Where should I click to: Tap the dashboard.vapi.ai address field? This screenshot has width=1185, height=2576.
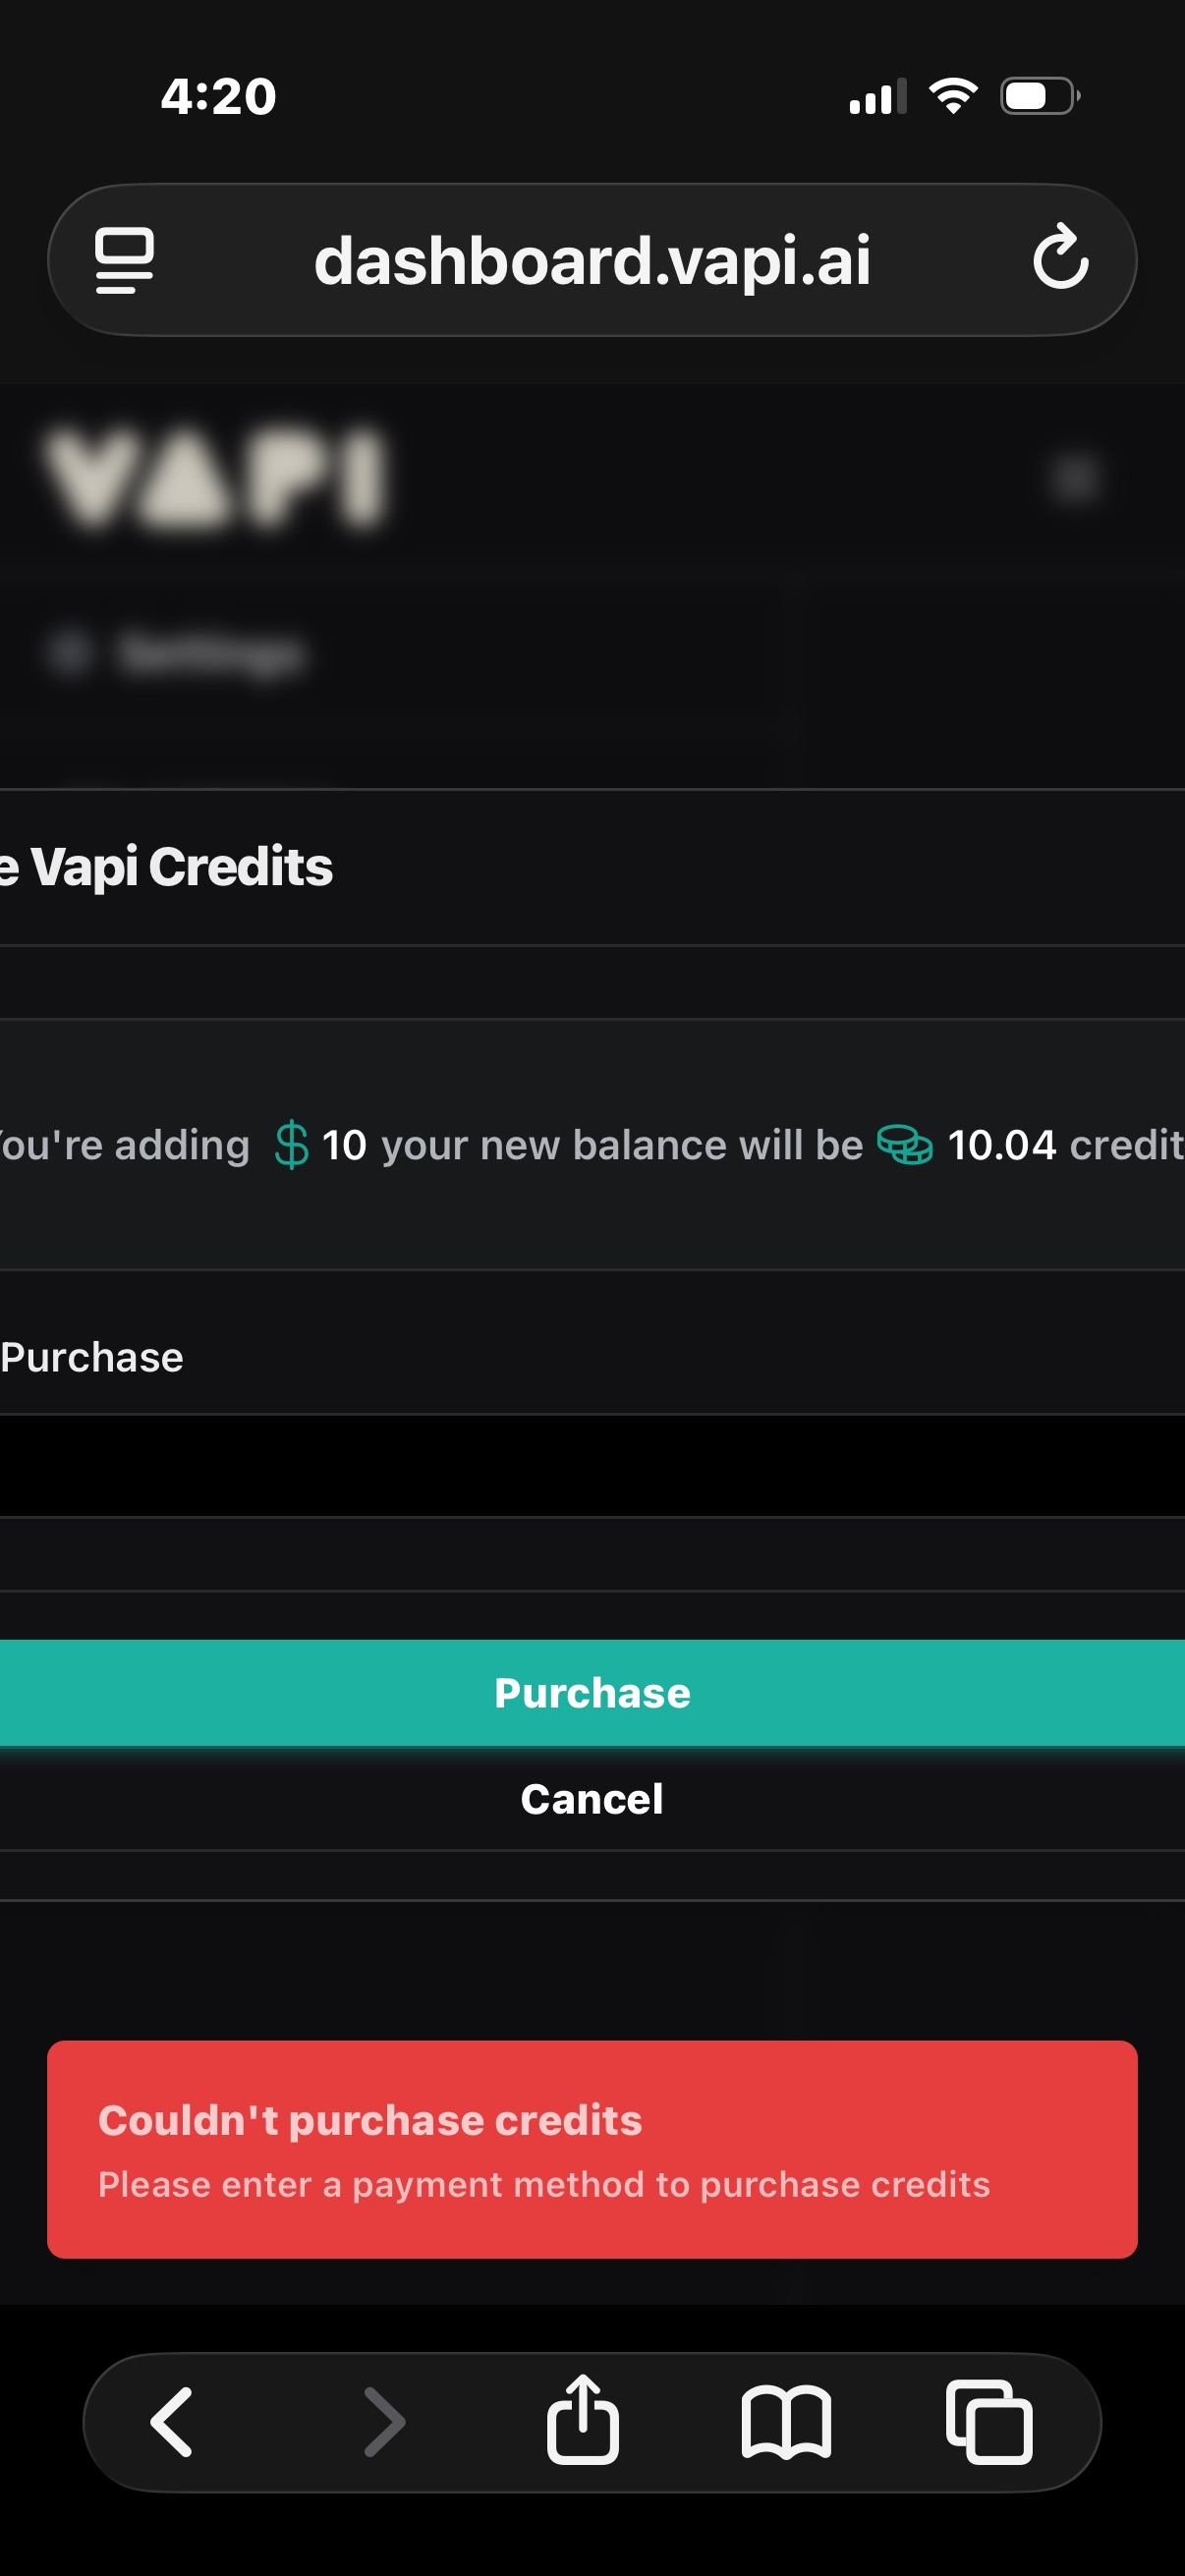click(592, 260)
